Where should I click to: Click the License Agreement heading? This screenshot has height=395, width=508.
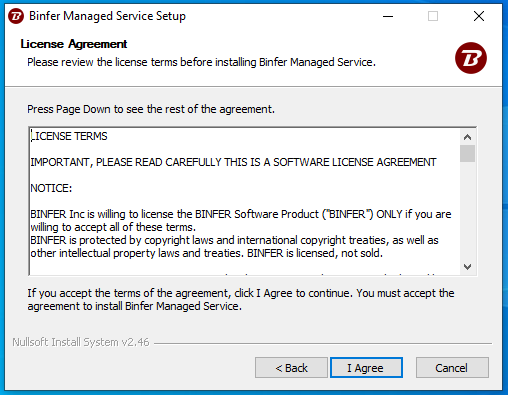click(74, 44)
